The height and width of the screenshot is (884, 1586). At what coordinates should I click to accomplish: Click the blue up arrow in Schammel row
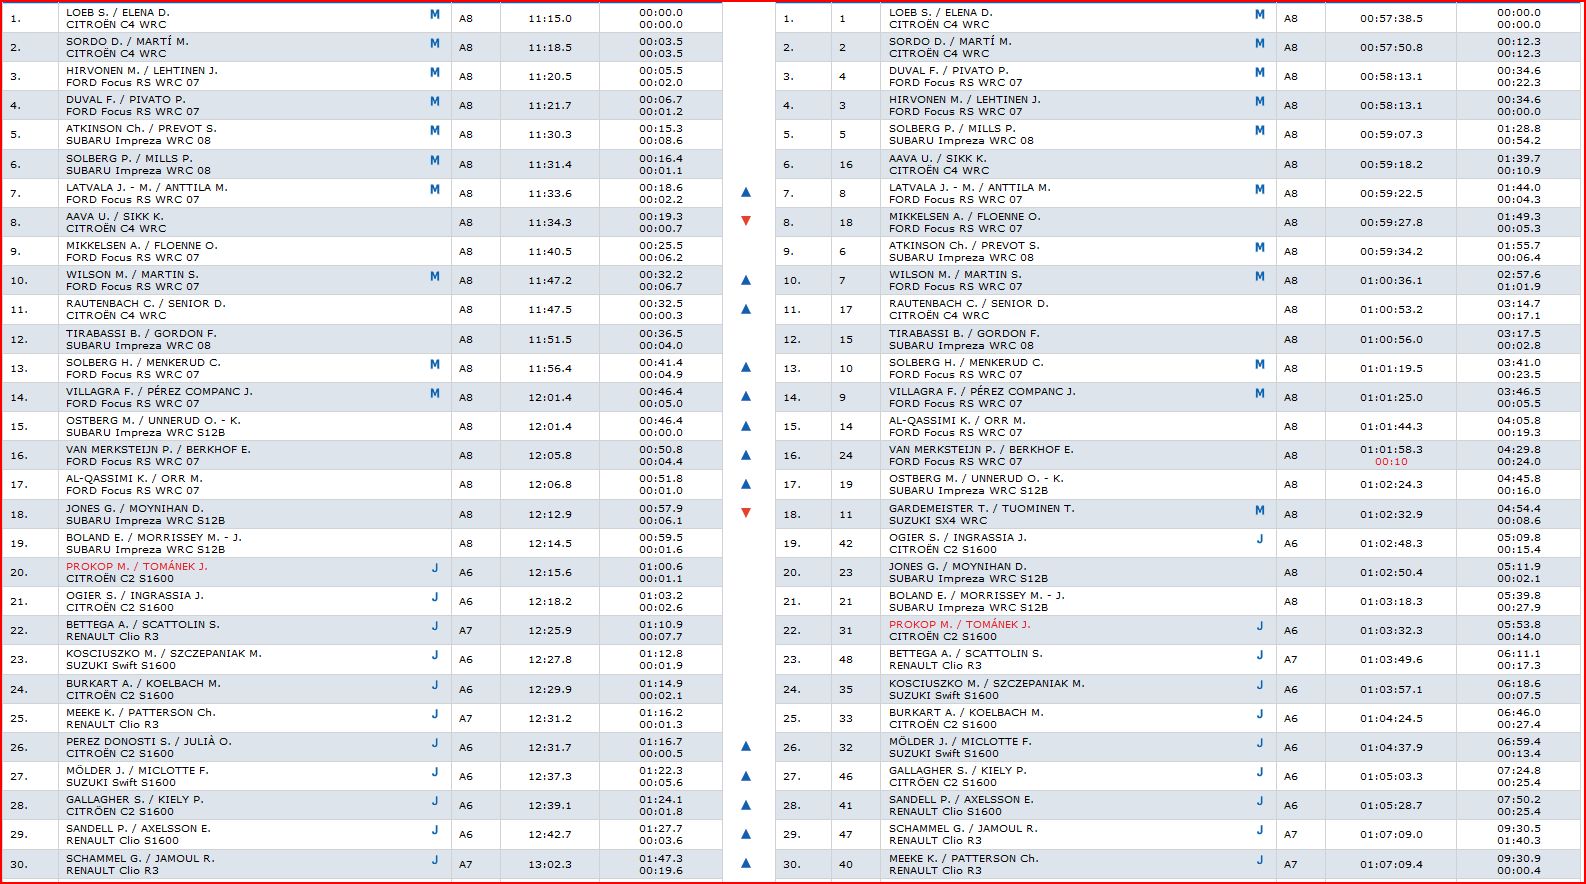pos(746,863)
